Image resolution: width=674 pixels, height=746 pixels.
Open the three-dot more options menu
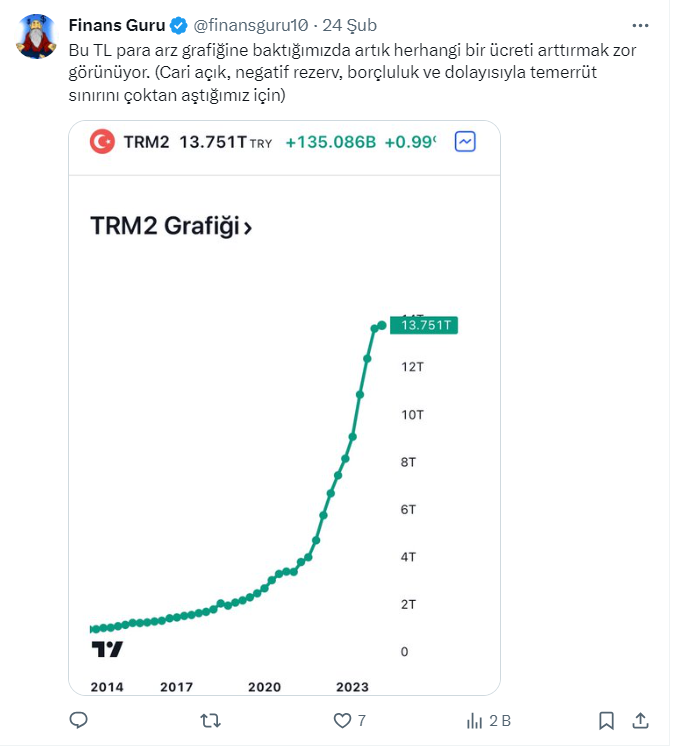pos(640,24)
